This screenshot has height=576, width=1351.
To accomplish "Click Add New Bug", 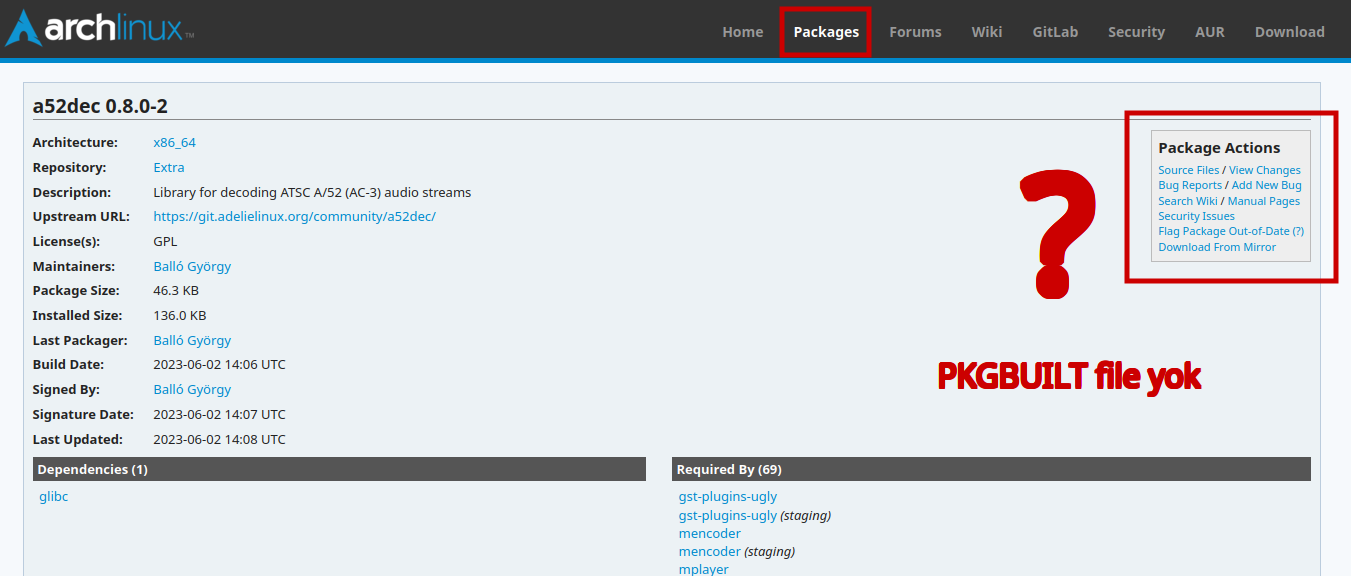I will point(1267,185).
